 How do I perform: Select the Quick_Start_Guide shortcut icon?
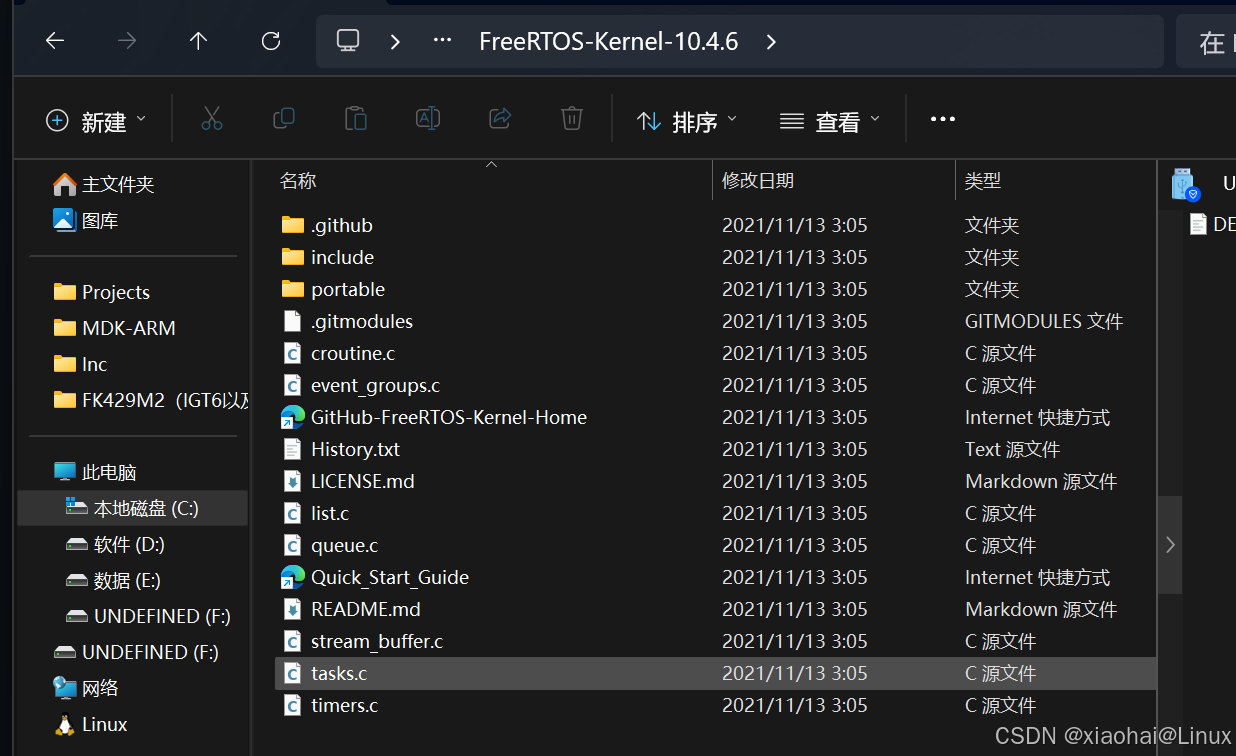(x=292, y=577)
